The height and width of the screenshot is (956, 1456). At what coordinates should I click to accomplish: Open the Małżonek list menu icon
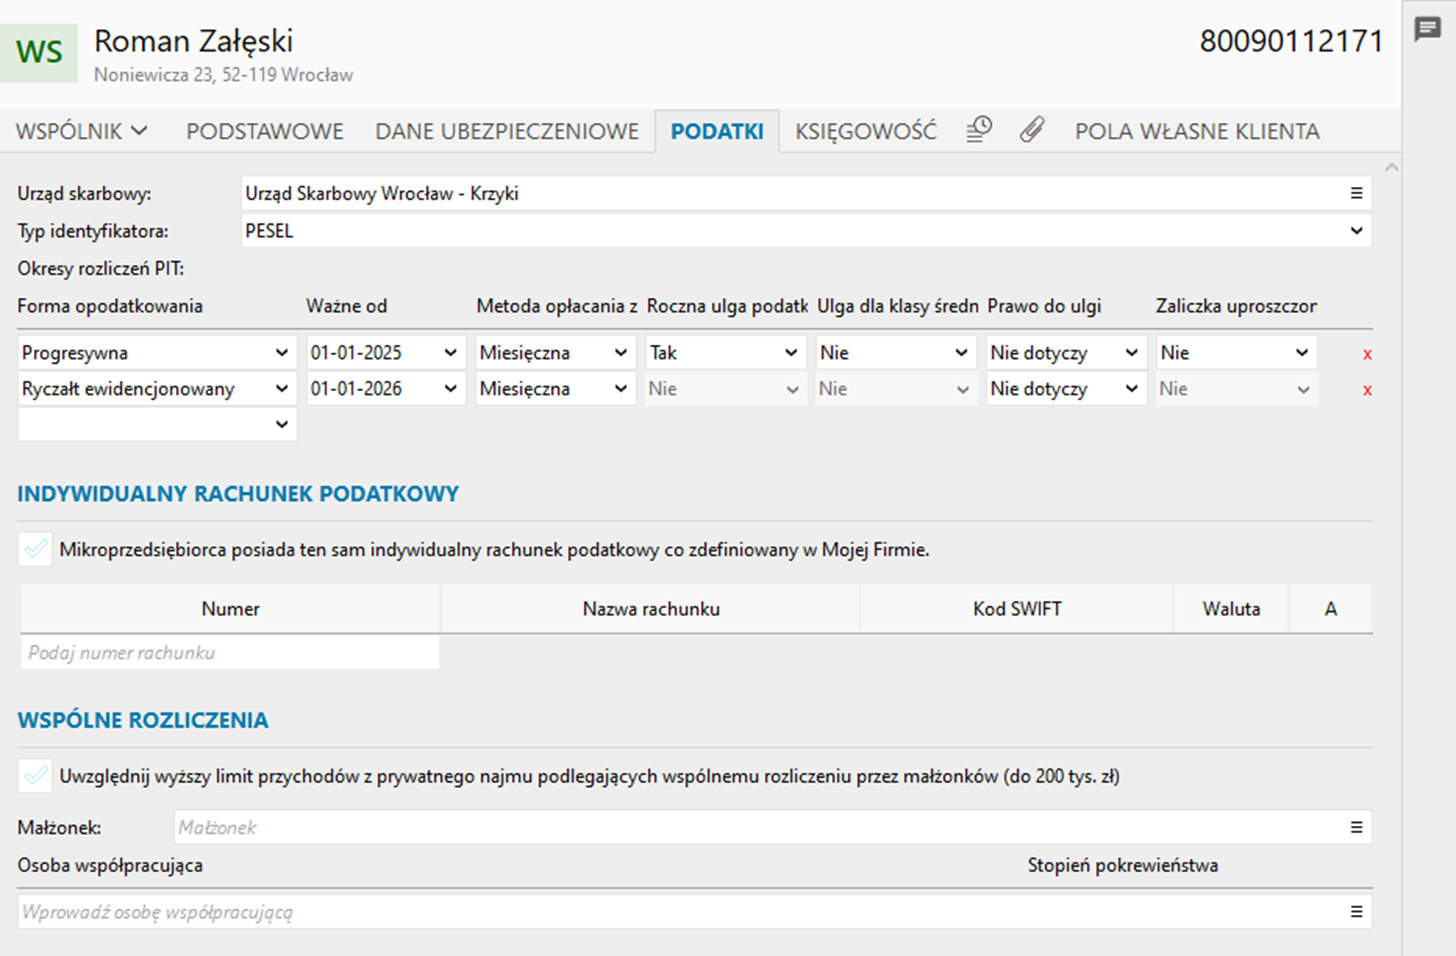pyautogui.click(x=1356, y=827)
